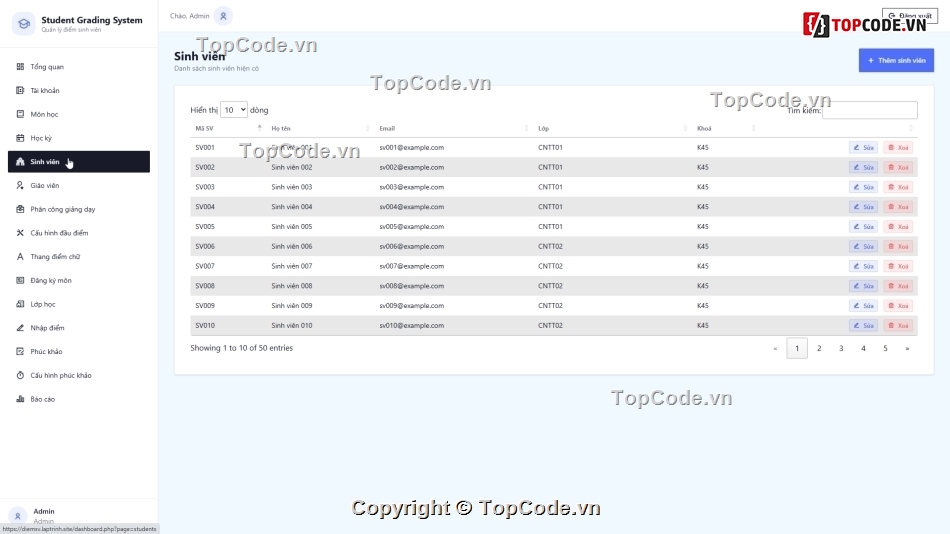Delete student SV007 with Xoá button
Viewport: 950px width, 534px height.
pyautogui.click(x=897, y=266)
